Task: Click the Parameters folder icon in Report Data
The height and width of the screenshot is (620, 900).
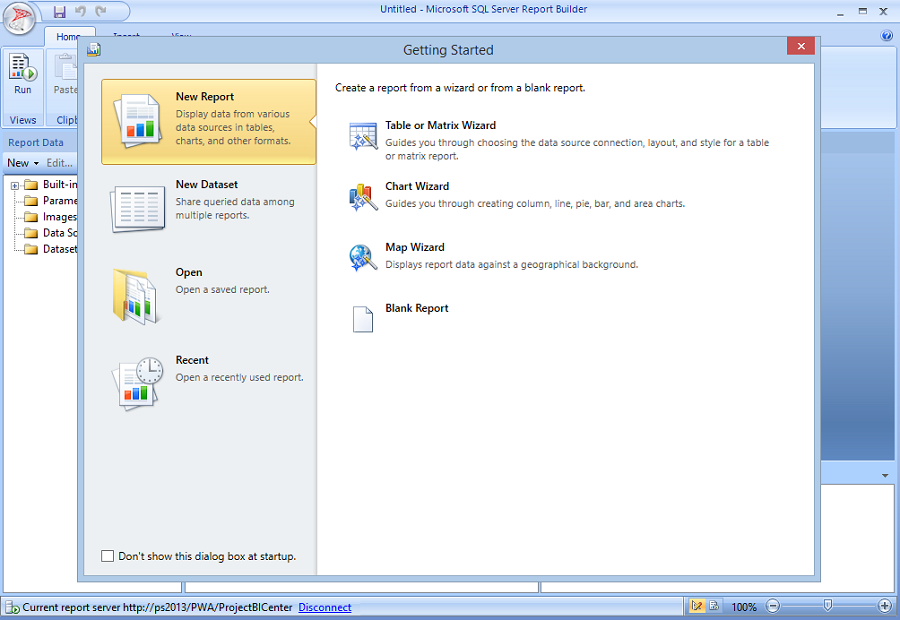Action: 31,200
